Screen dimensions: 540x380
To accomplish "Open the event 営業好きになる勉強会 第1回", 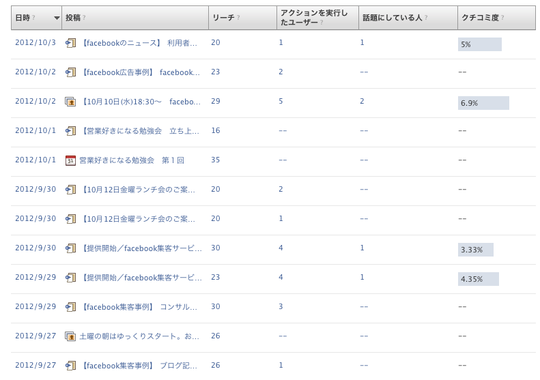I will 132,160.
